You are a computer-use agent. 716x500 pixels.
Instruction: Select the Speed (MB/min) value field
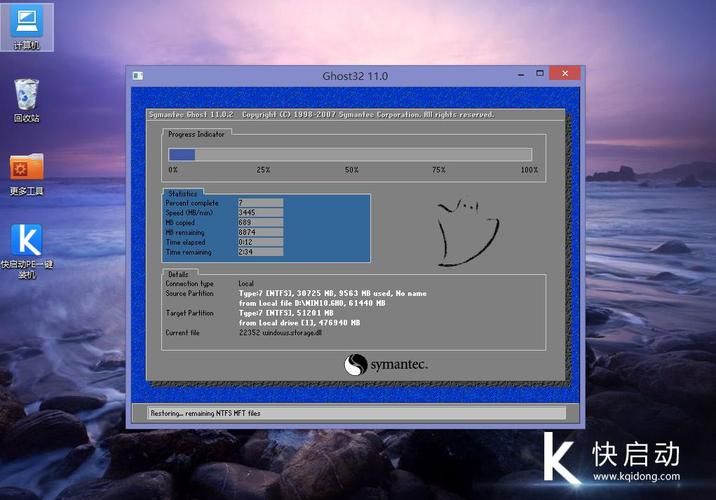(x=260, y=213)
